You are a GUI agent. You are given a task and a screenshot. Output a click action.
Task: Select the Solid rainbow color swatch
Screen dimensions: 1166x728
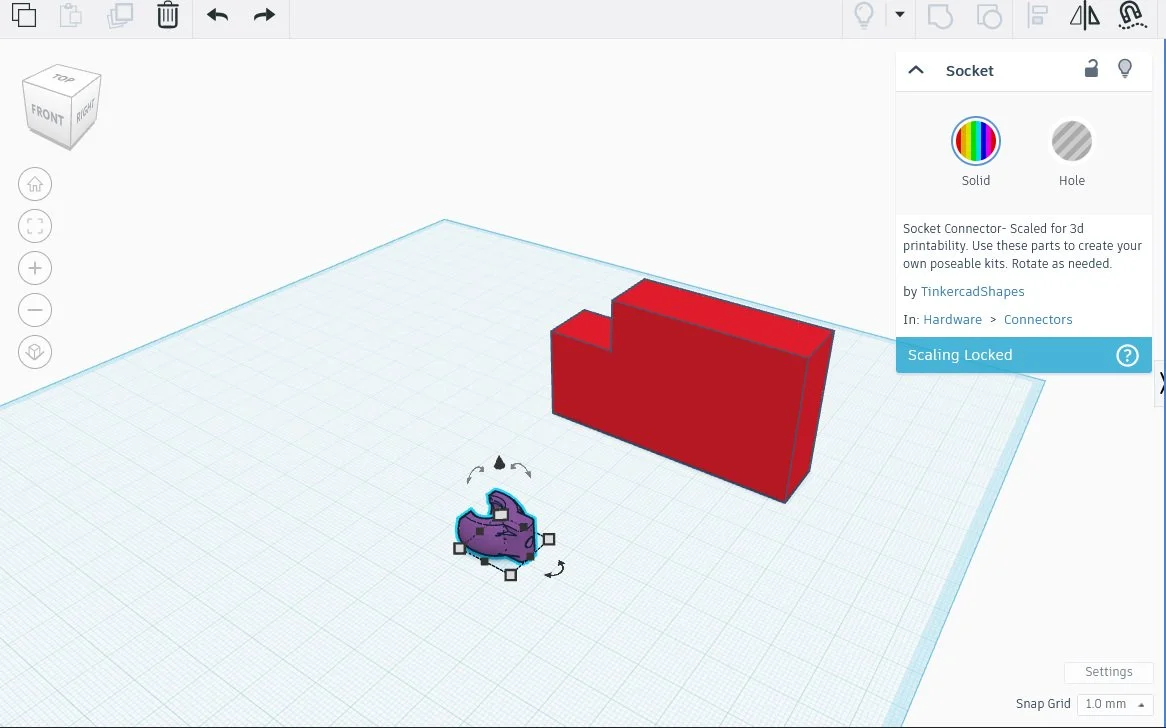click(976, 141)
